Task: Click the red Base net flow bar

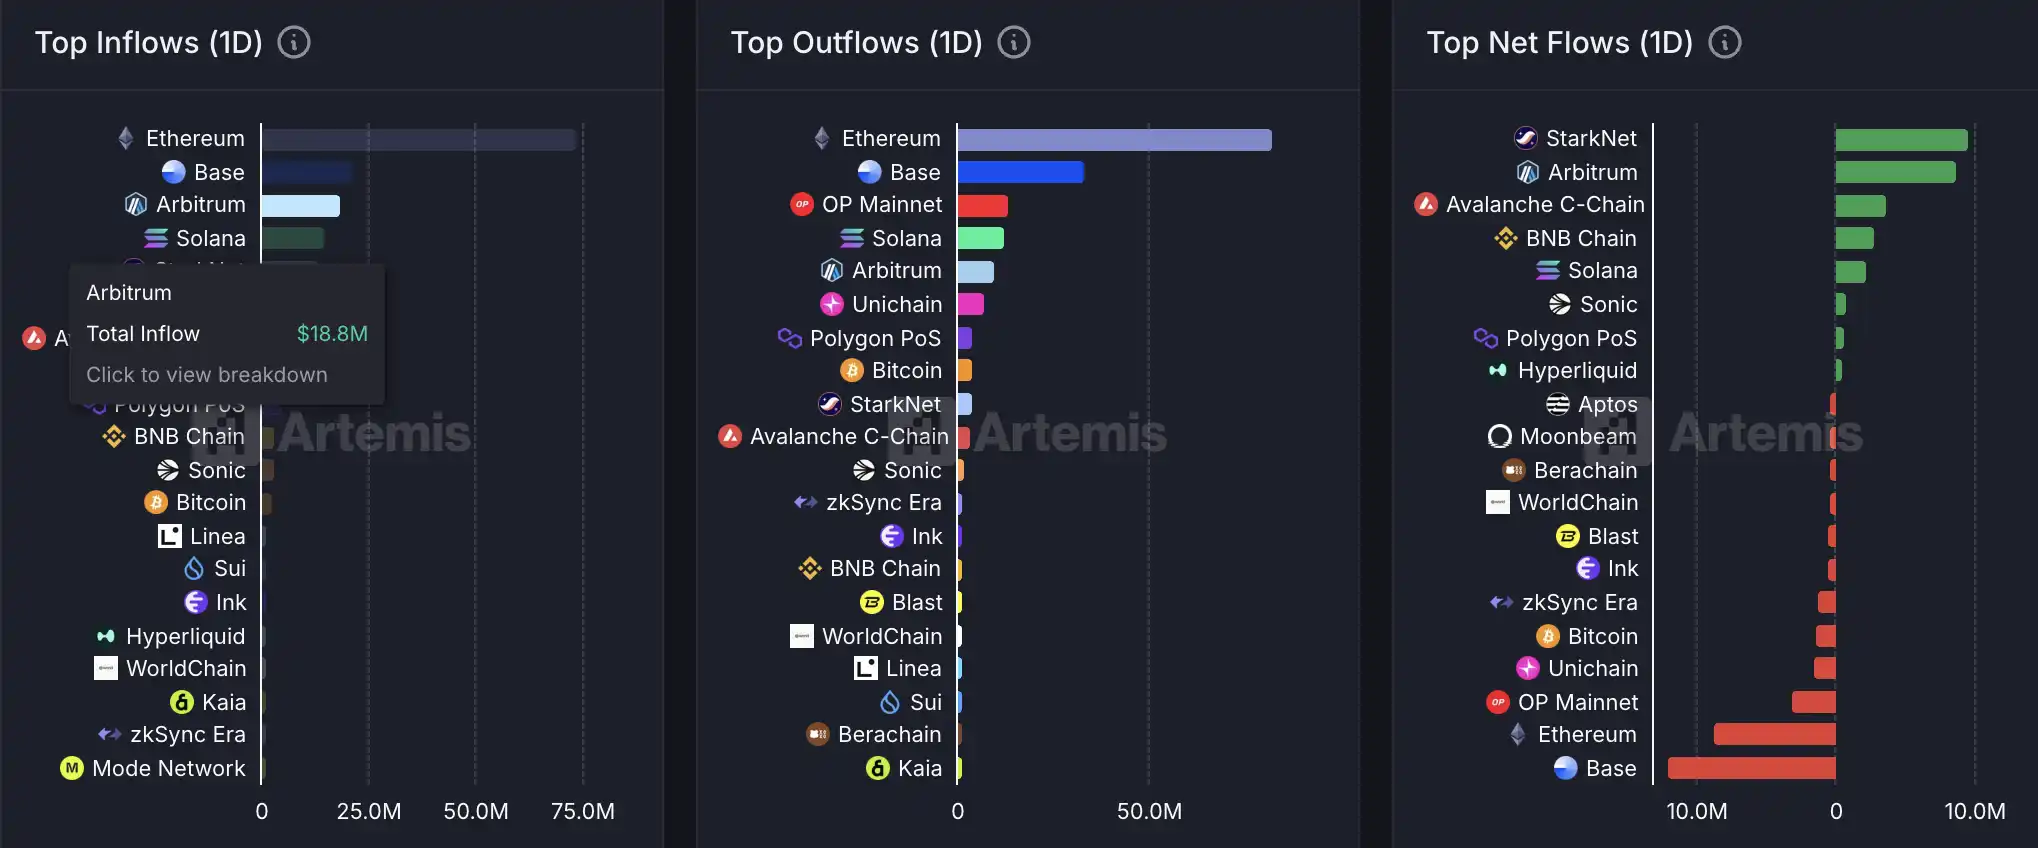Action: pos(1751,768)
